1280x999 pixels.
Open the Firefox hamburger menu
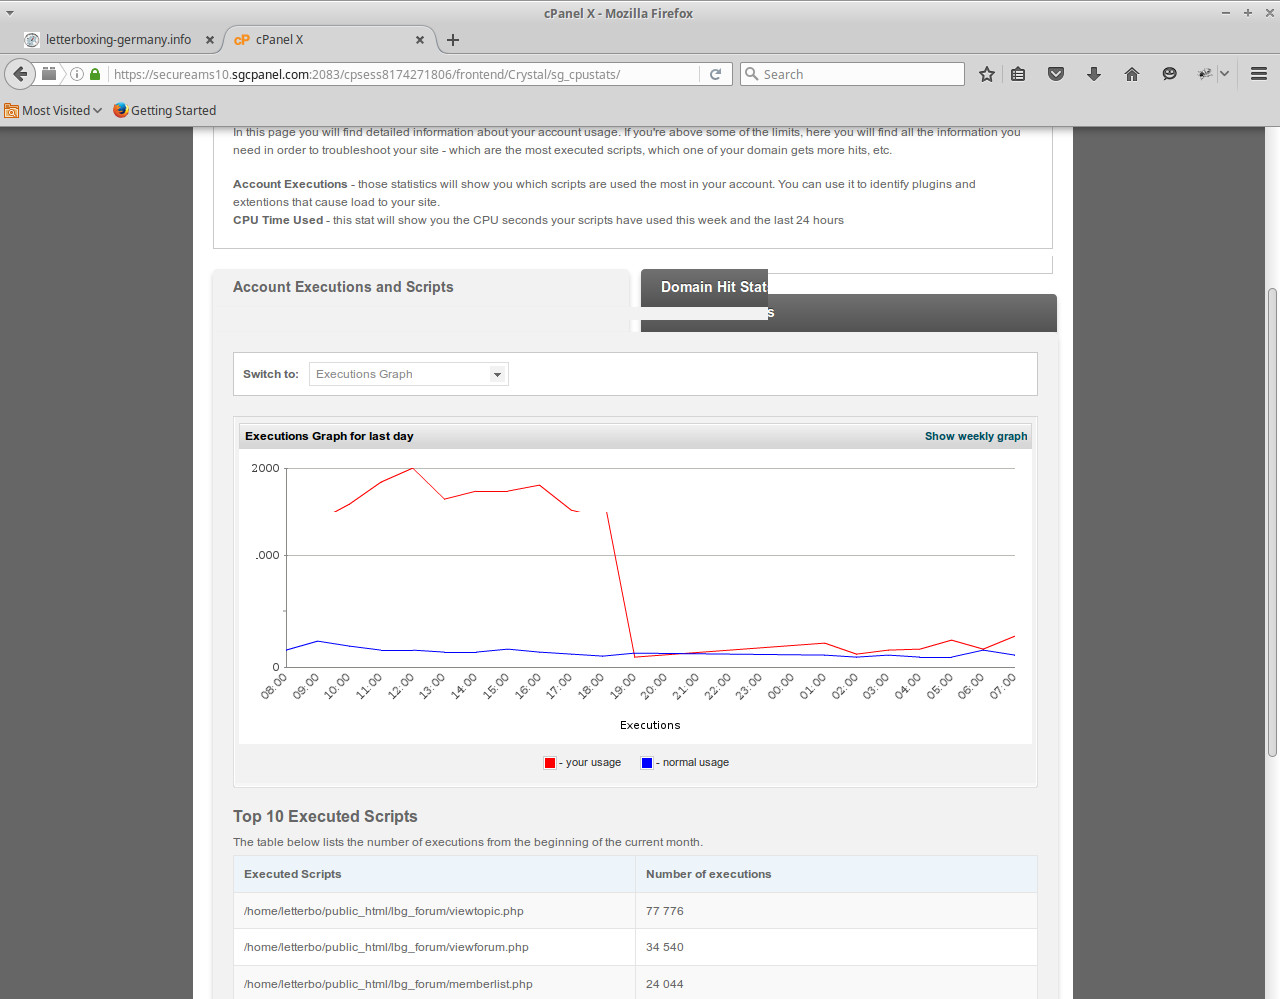pos(1259,74)
